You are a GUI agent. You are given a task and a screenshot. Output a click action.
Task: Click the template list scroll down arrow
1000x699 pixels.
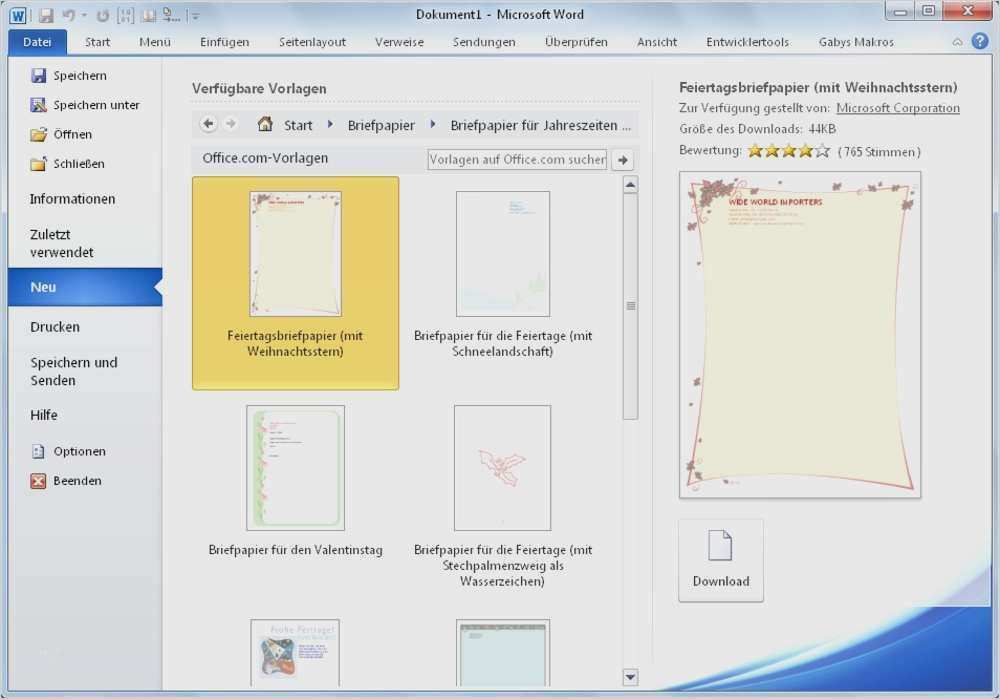(x=630, y=677)
